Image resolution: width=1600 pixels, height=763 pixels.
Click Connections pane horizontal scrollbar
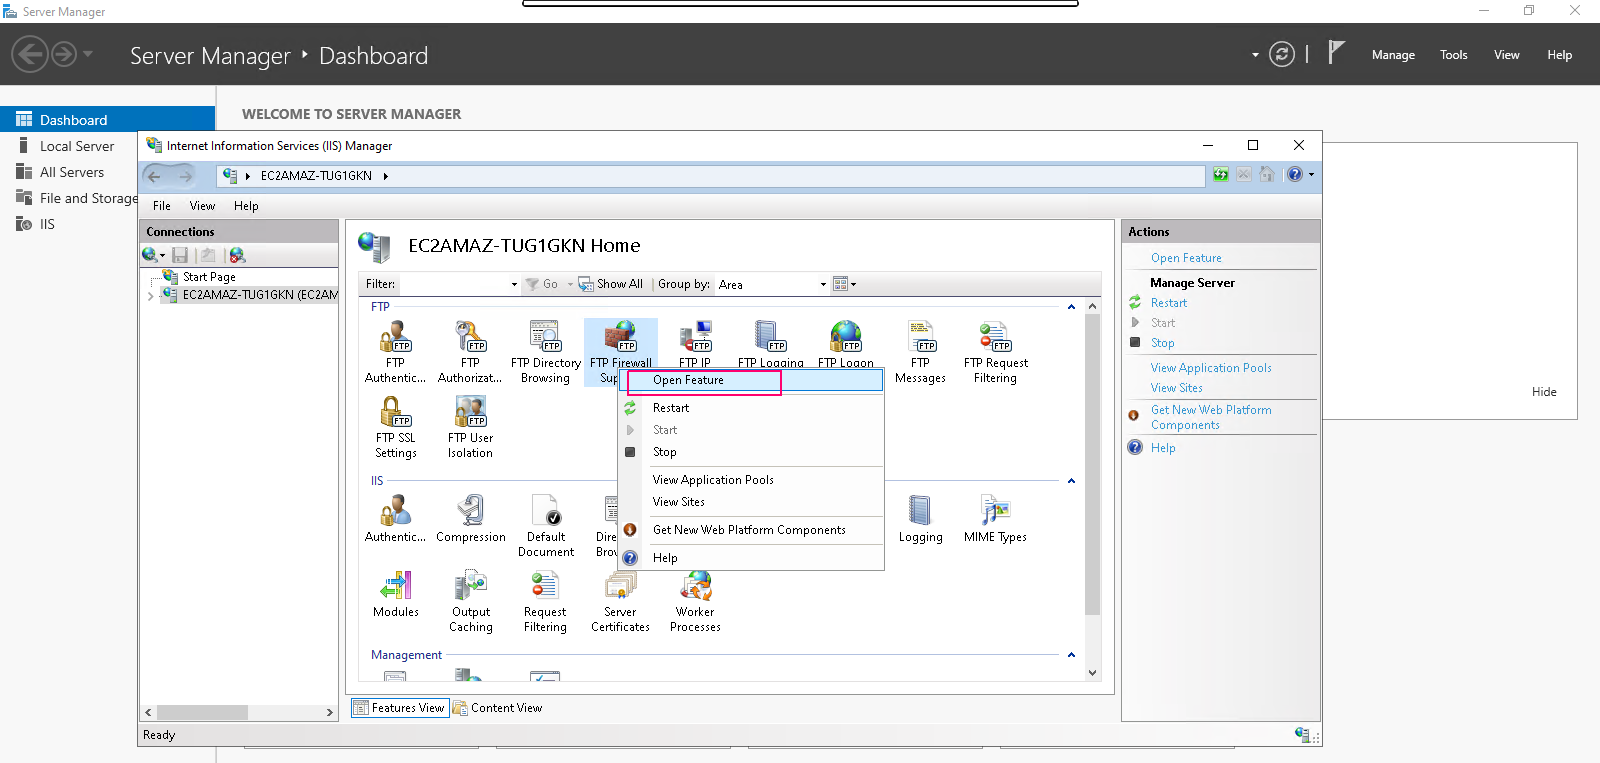[202, 712]
